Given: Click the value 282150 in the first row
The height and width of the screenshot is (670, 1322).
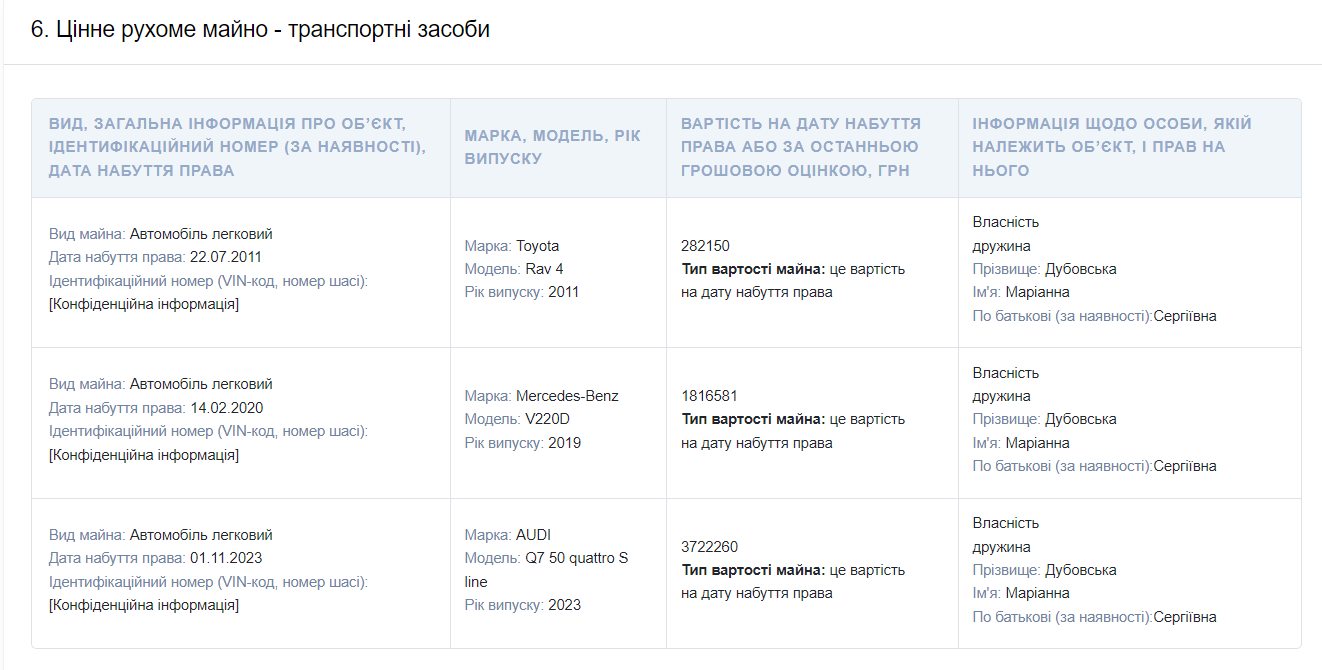Looking at the screenshot, I should coord(705,246).
